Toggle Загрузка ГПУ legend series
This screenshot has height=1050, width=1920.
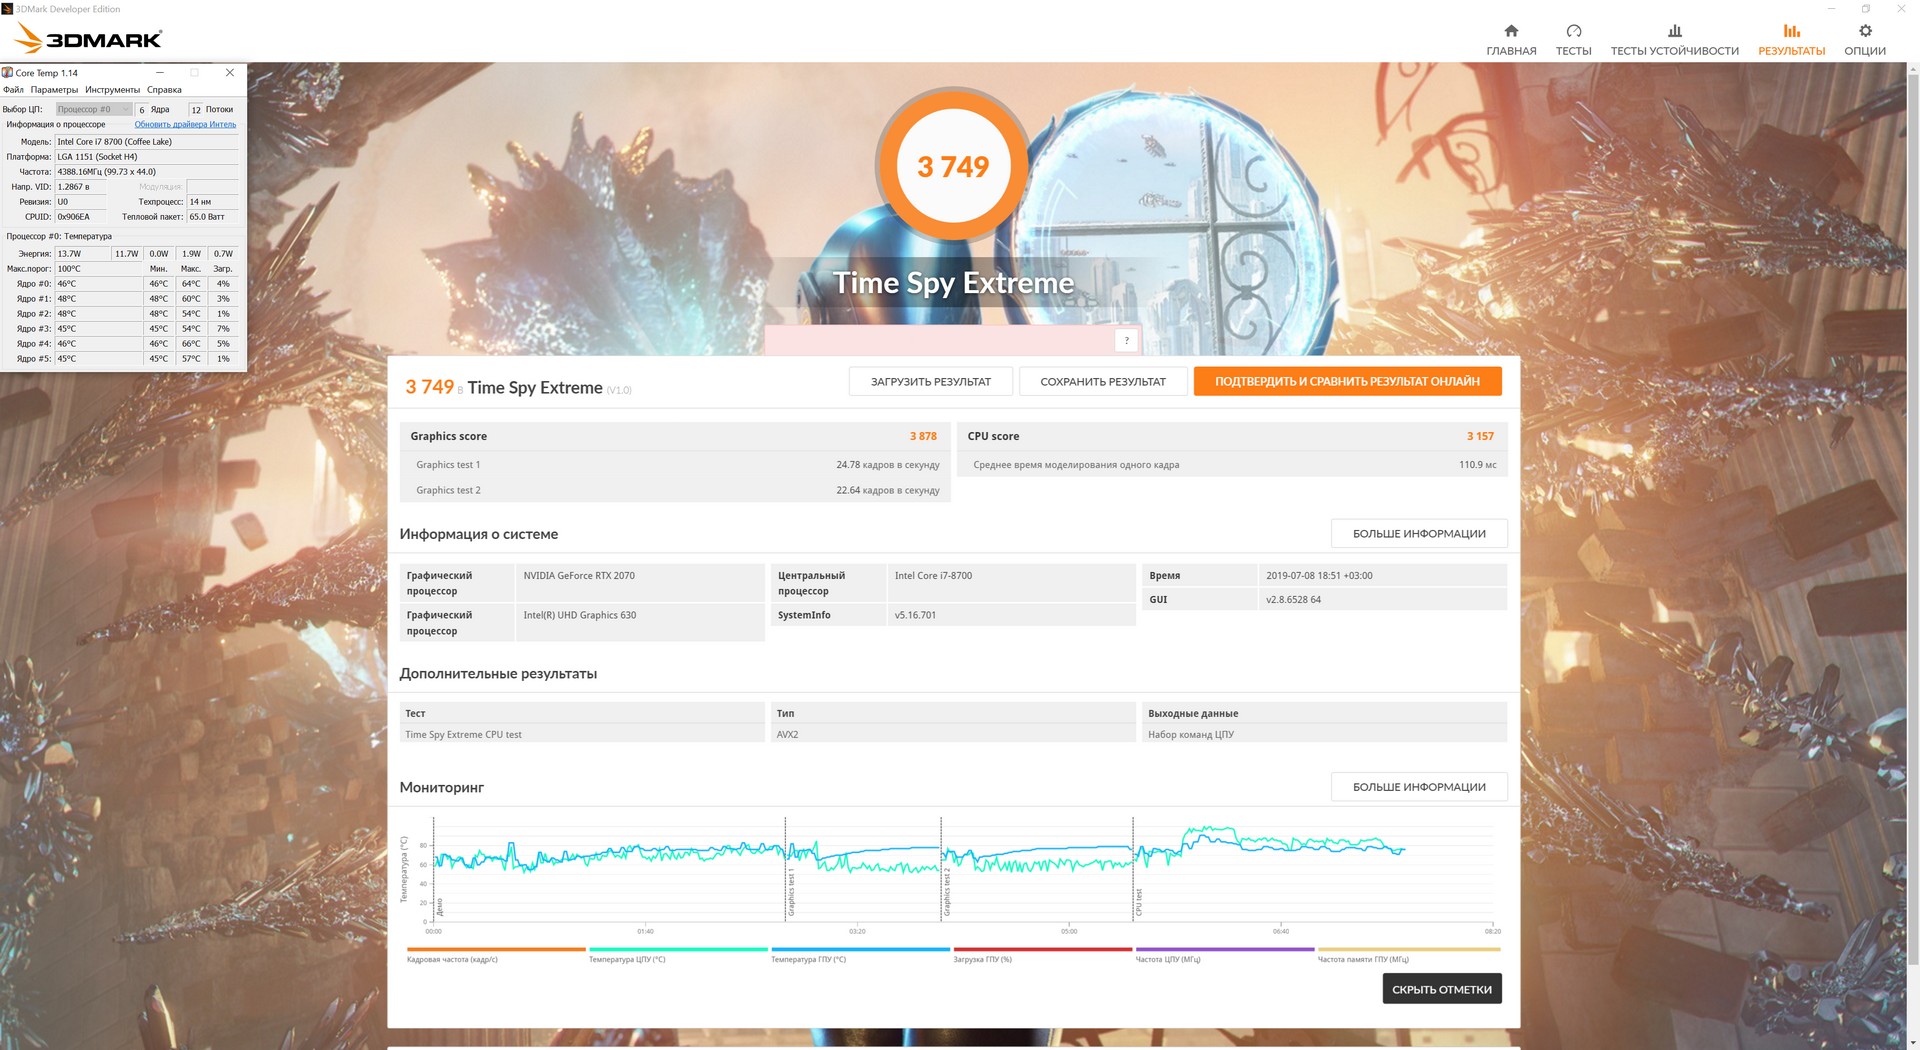[1042, 955]
